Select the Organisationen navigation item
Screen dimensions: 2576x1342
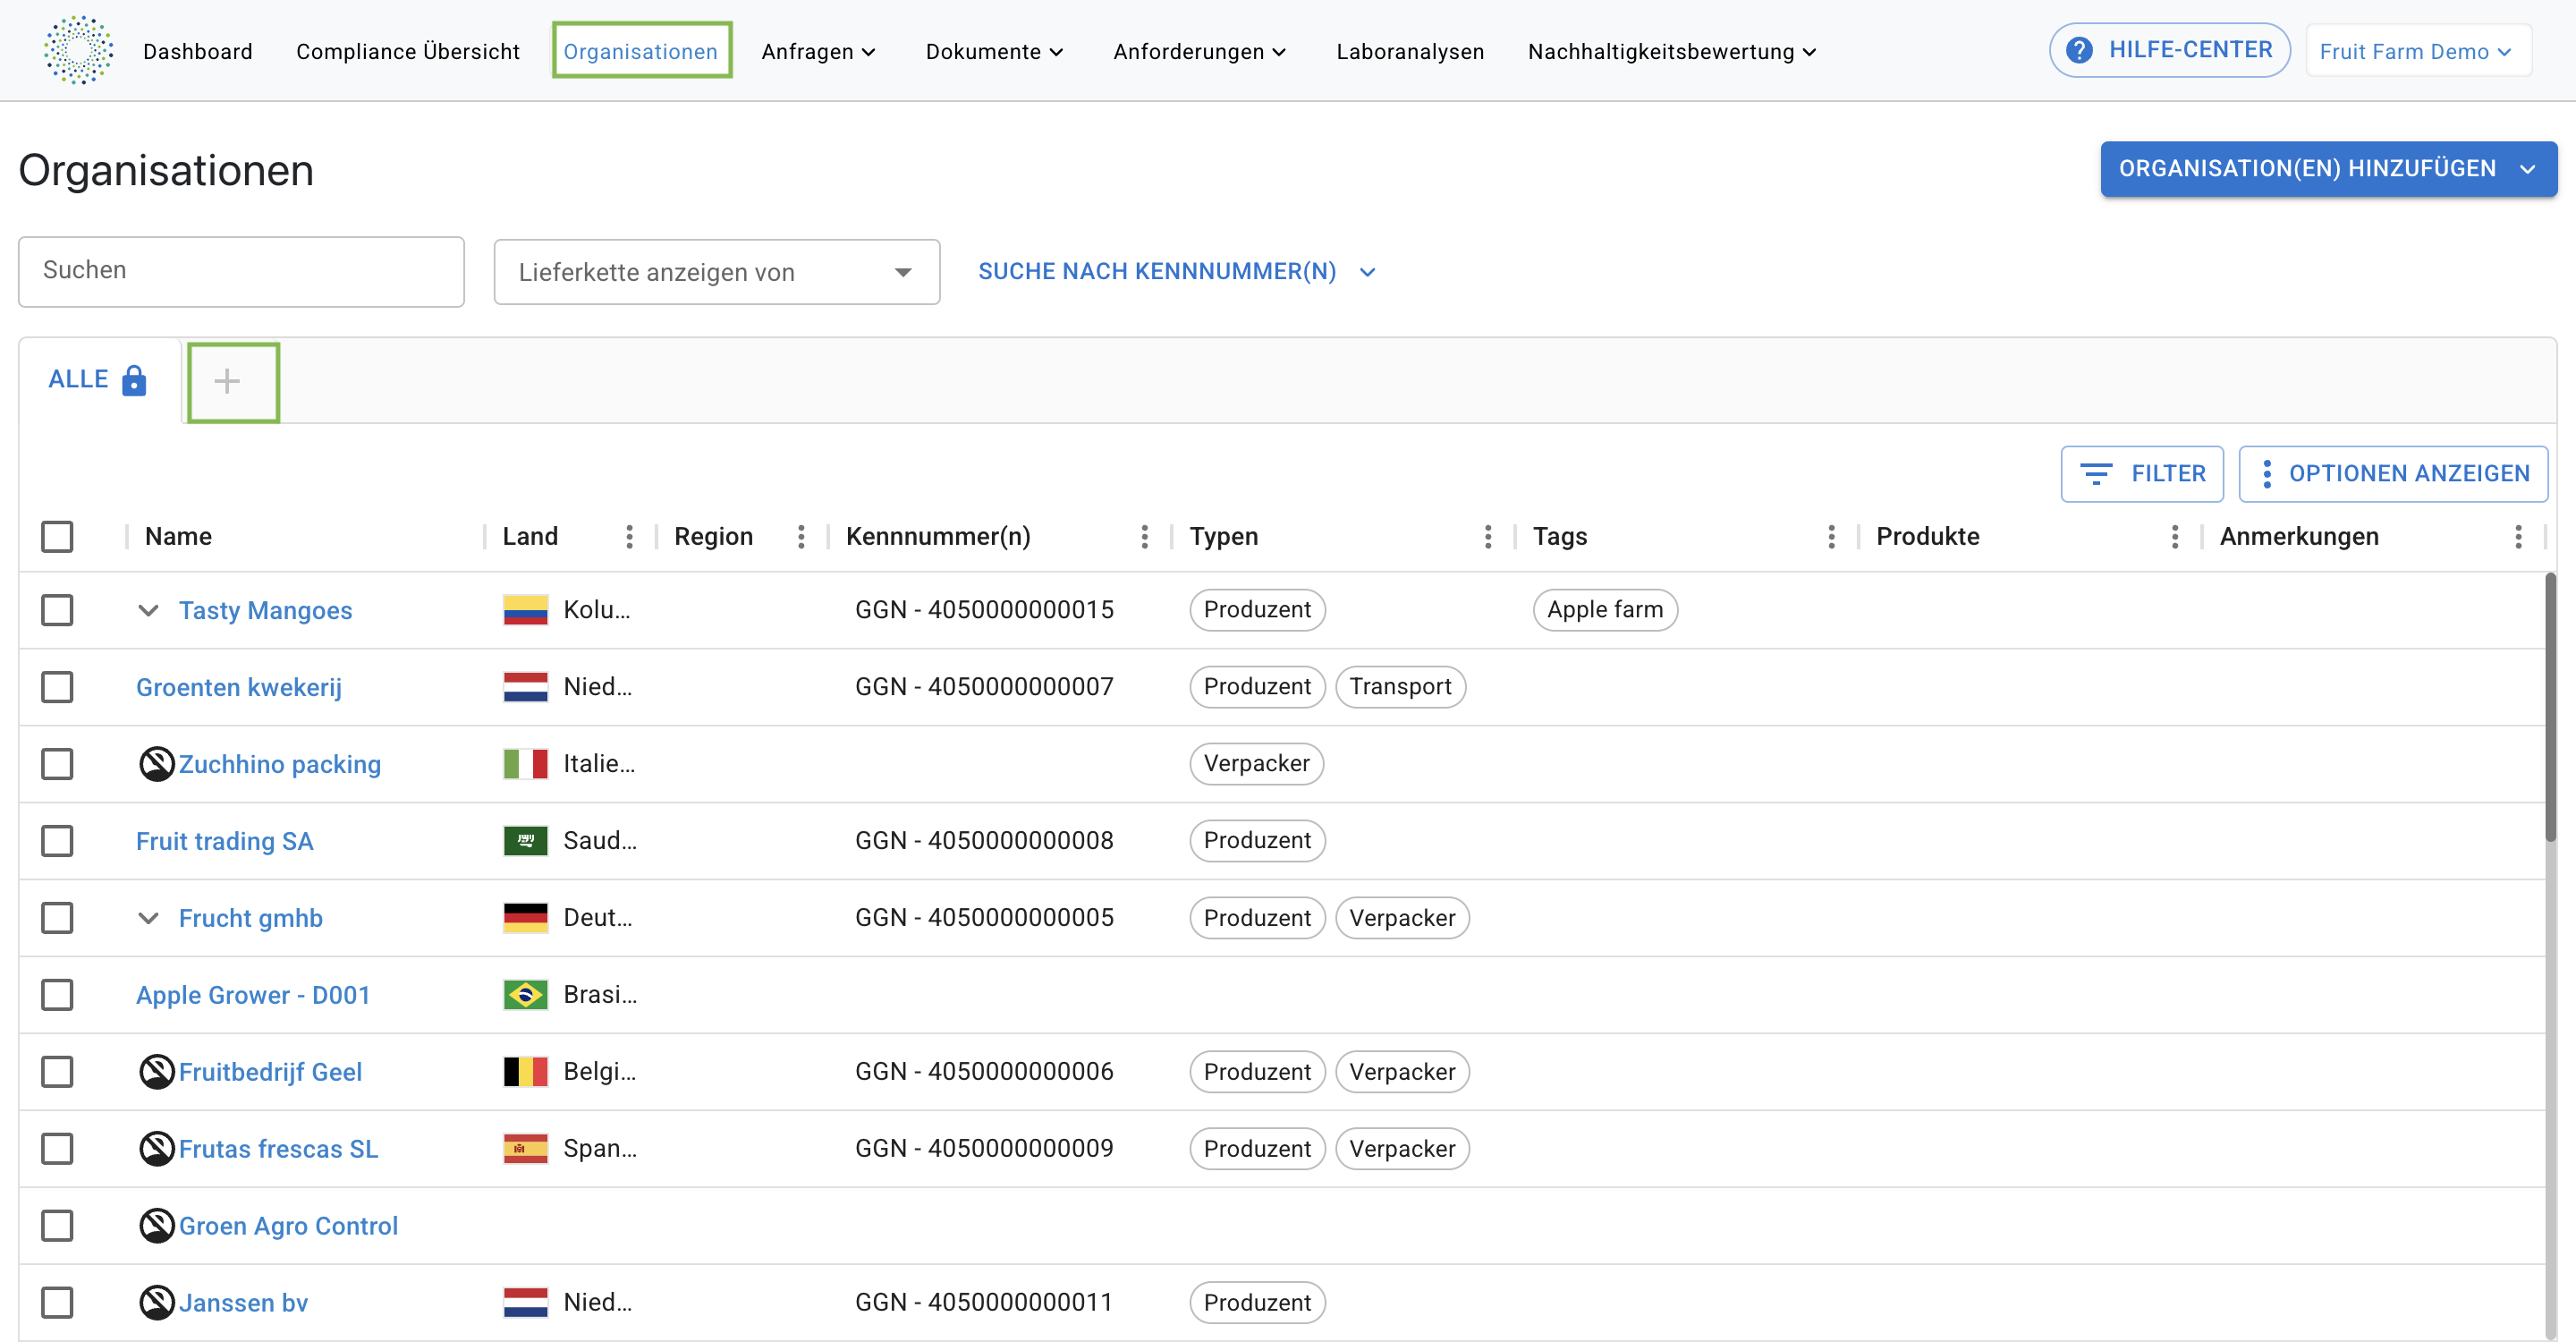[641, 51]
